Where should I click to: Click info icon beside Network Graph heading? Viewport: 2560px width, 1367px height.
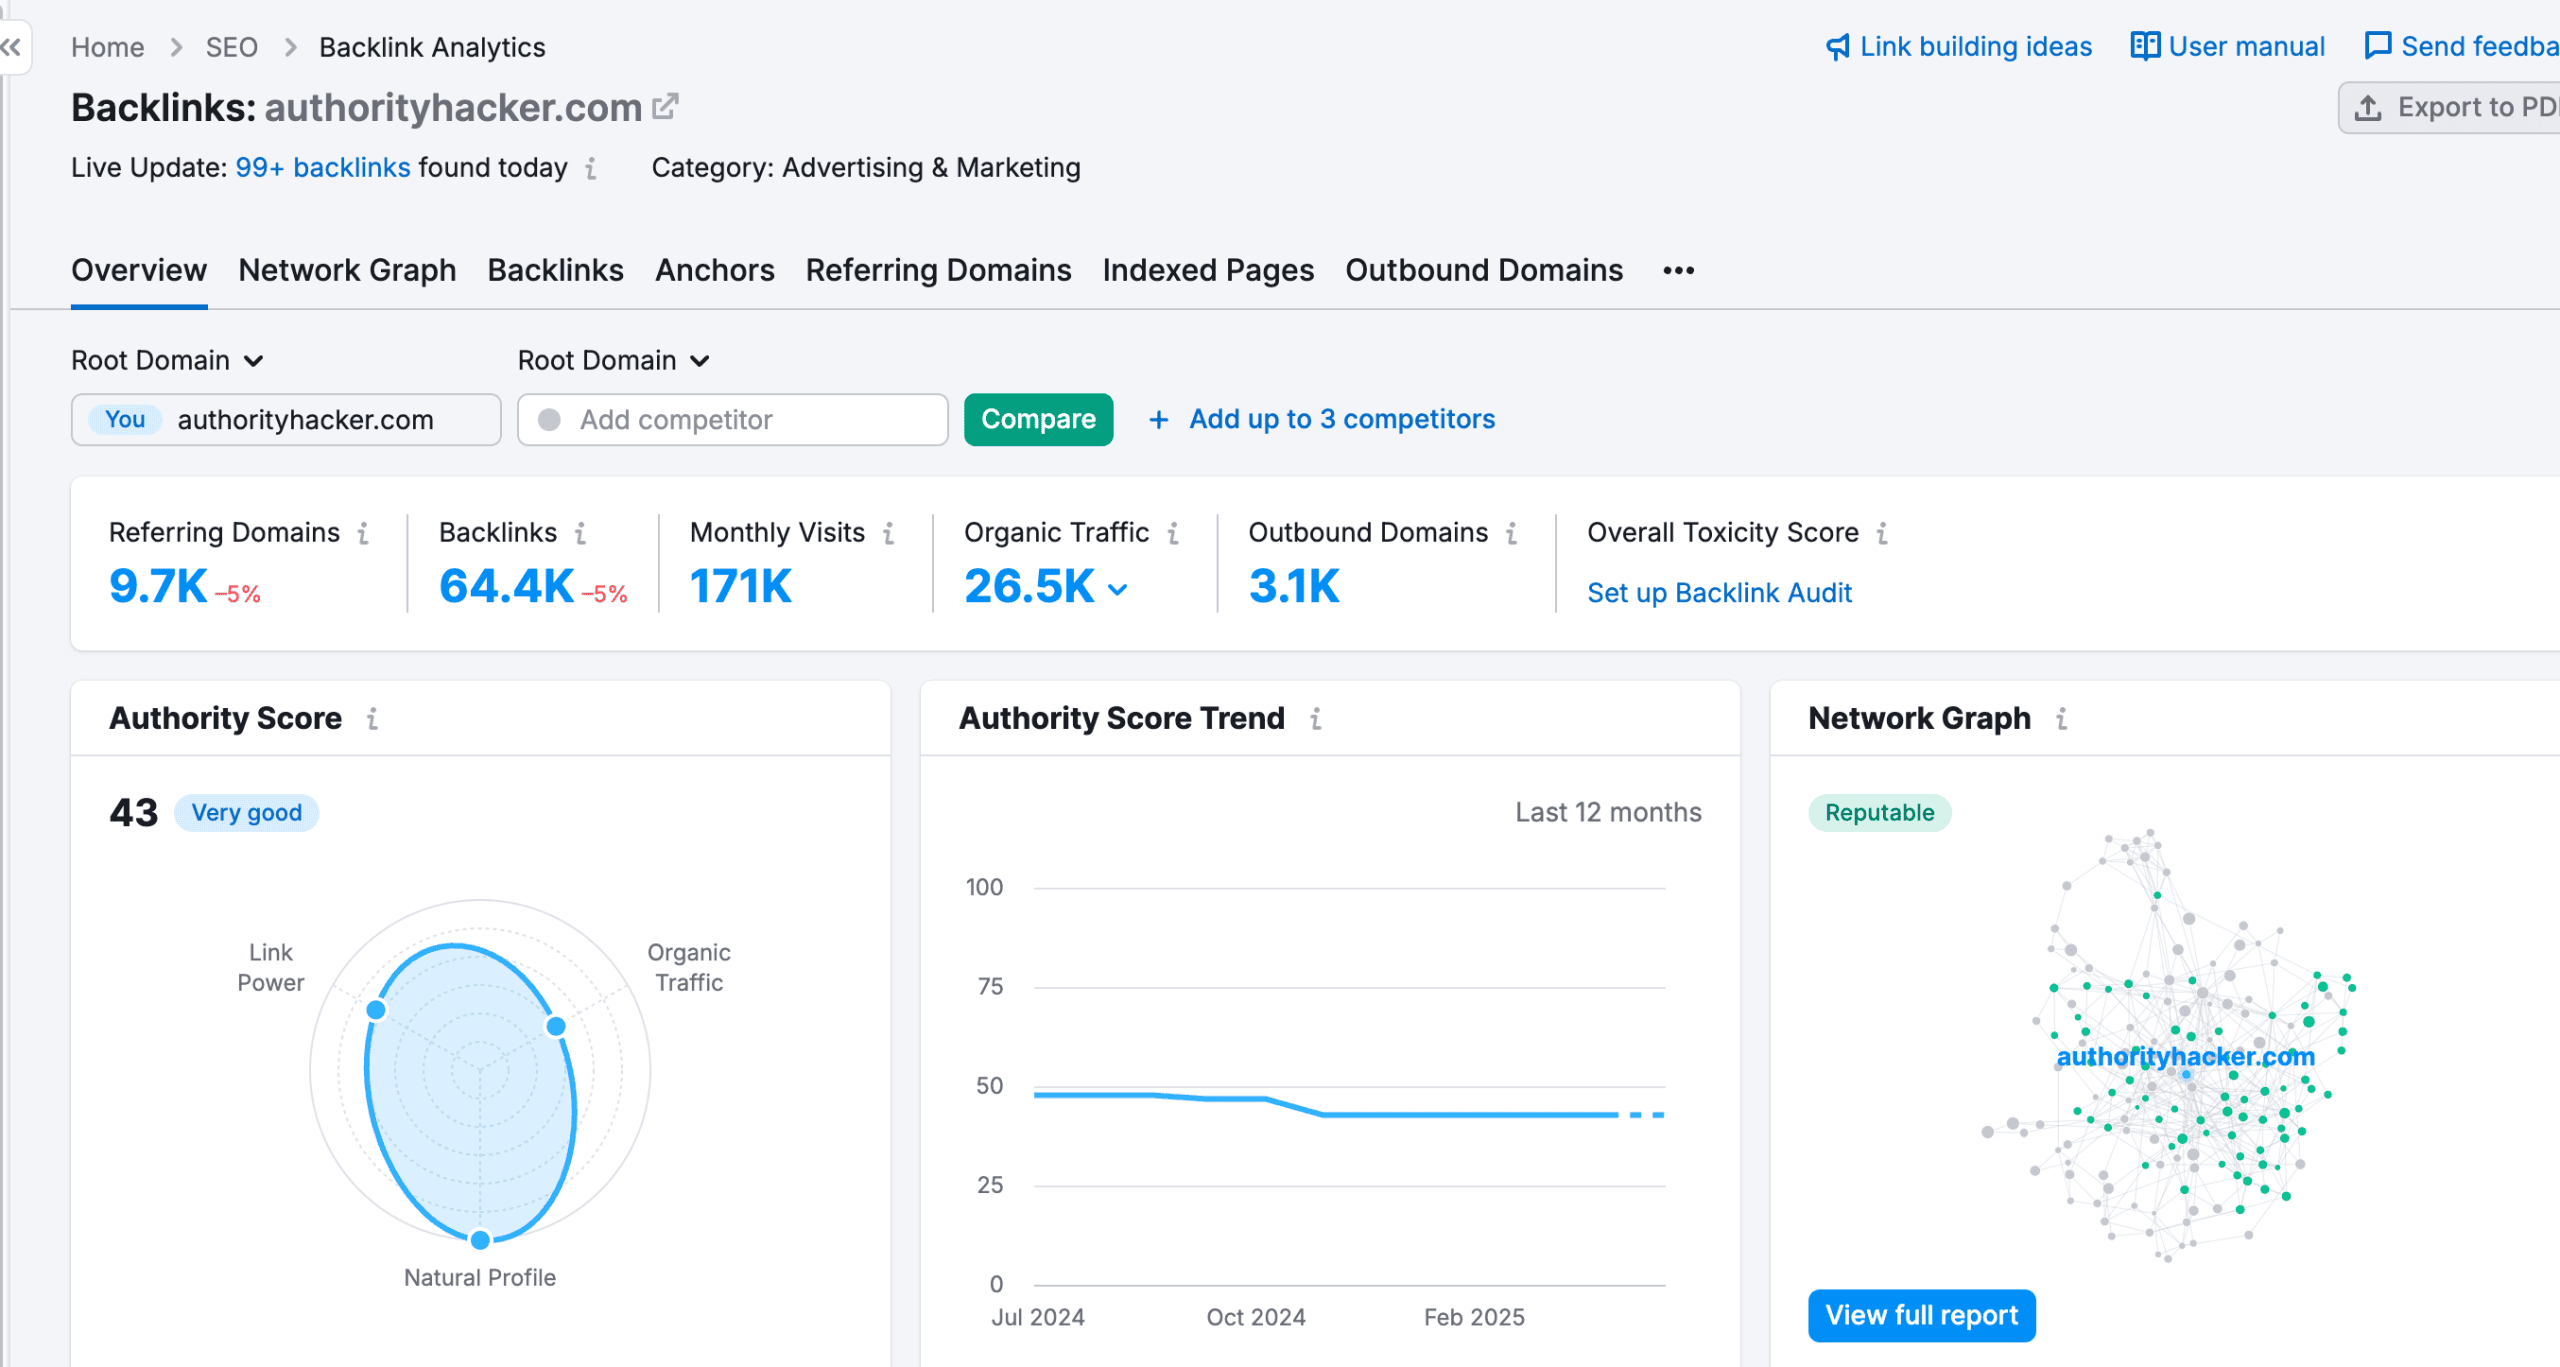[2062, 718]
